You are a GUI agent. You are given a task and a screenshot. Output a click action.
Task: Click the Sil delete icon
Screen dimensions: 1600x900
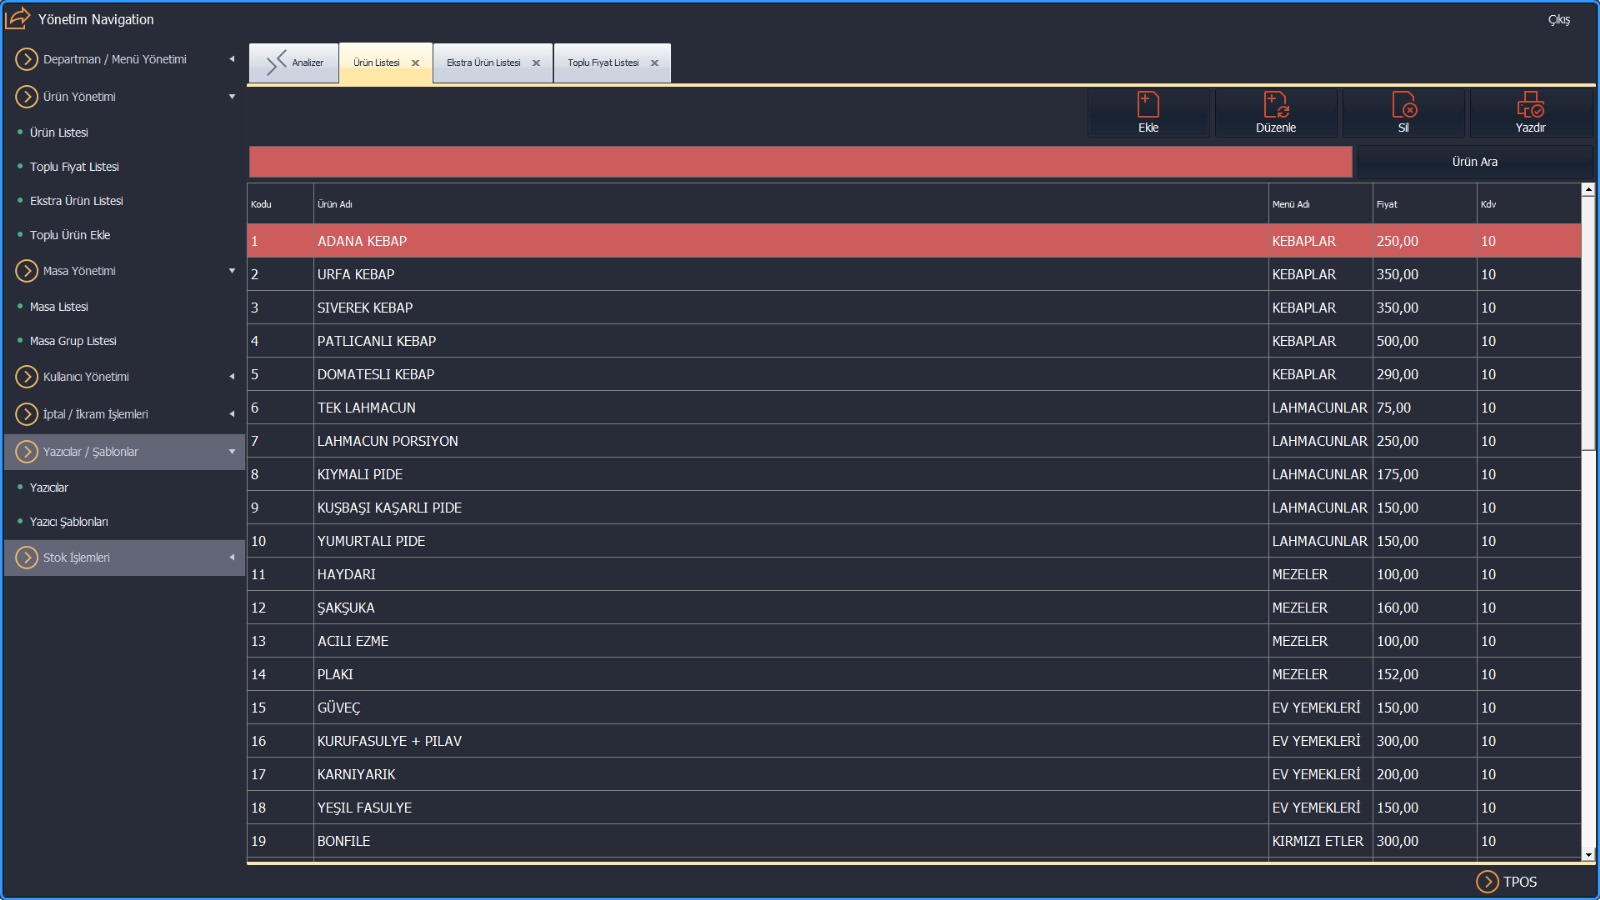click(x=1404, y=105)
